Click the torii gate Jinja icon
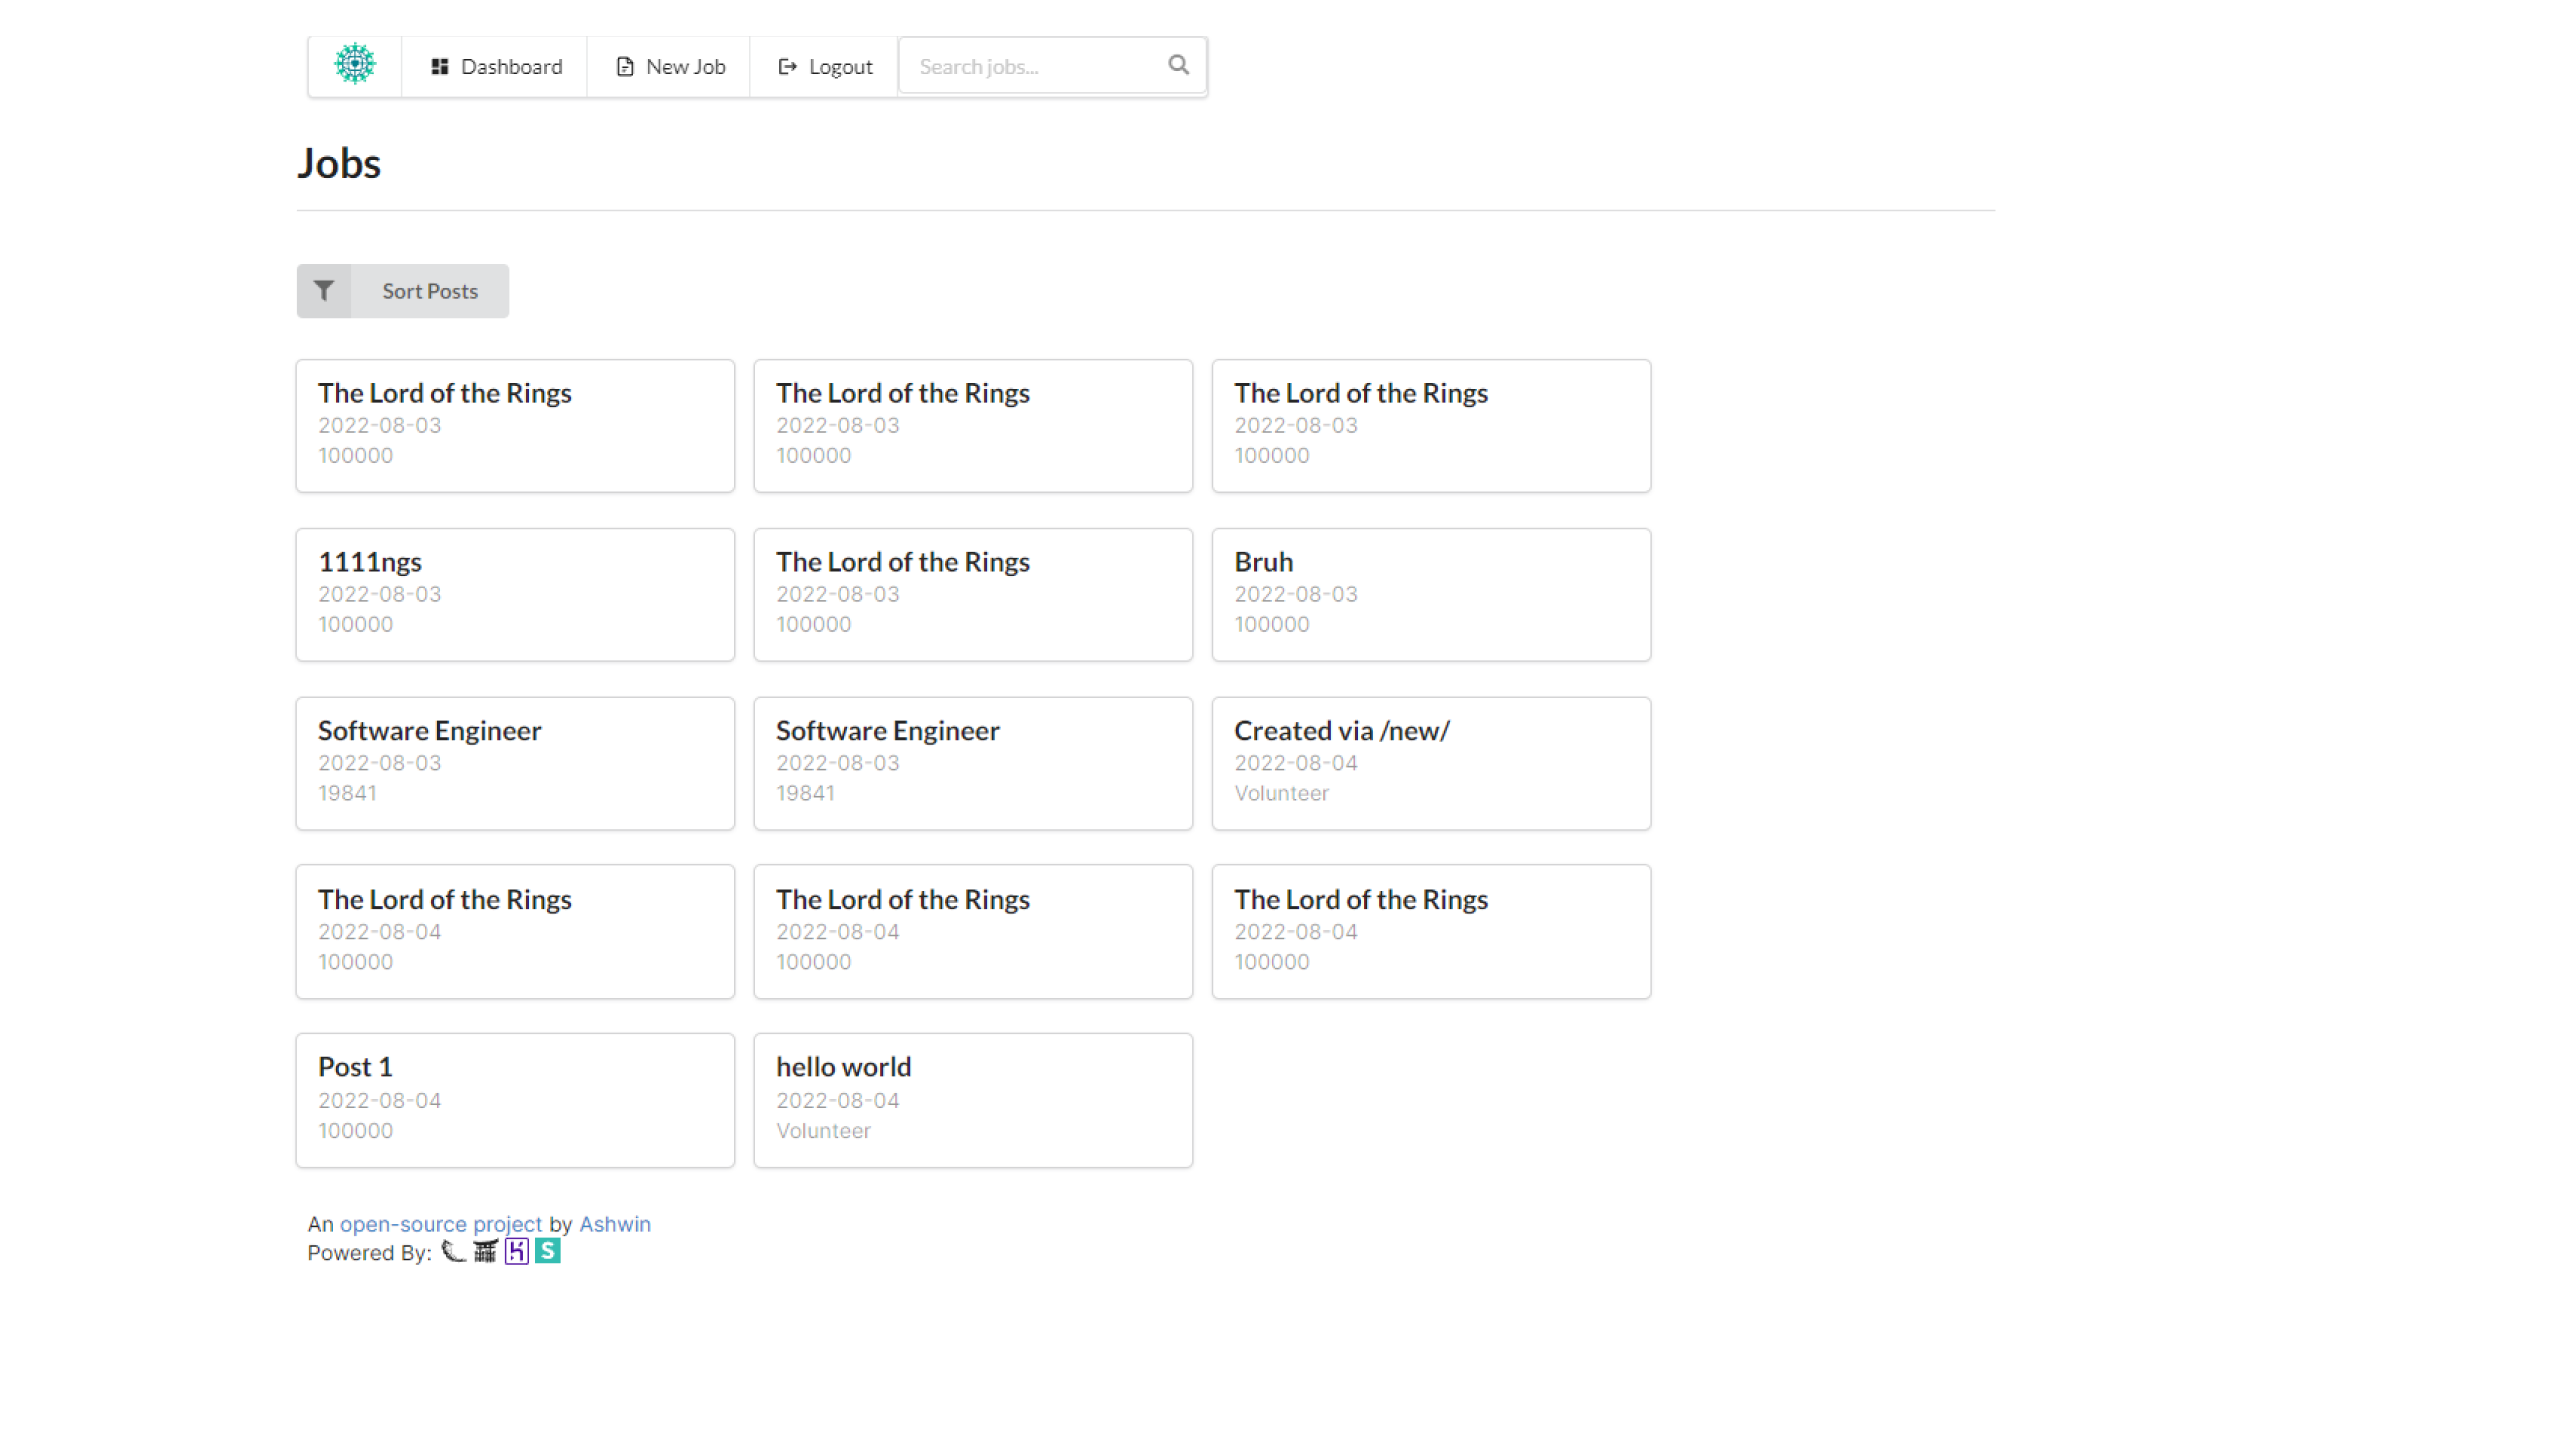The image size is (2560, 1440). point(485,1252)
